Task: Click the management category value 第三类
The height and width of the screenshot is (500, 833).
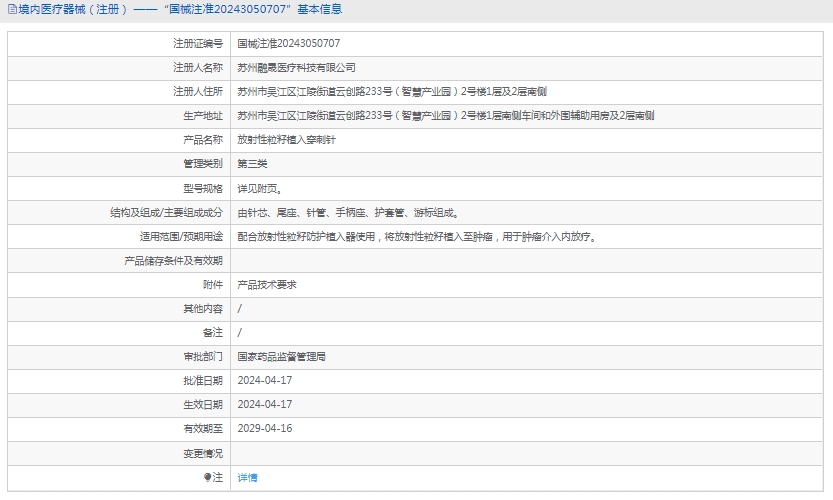Action: coord(252,164)
